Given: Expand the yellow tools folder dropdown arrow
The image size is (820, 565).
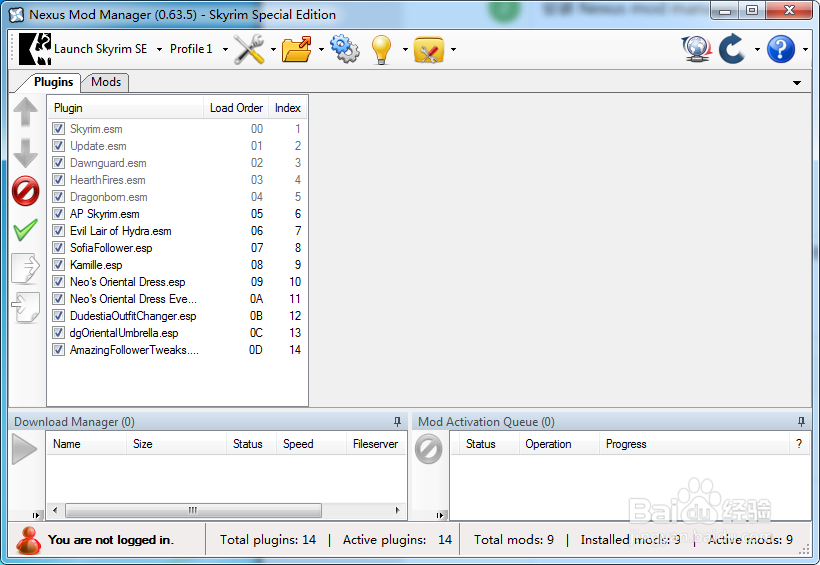Looking at the screenshot, I should click(x=453, y=50).
